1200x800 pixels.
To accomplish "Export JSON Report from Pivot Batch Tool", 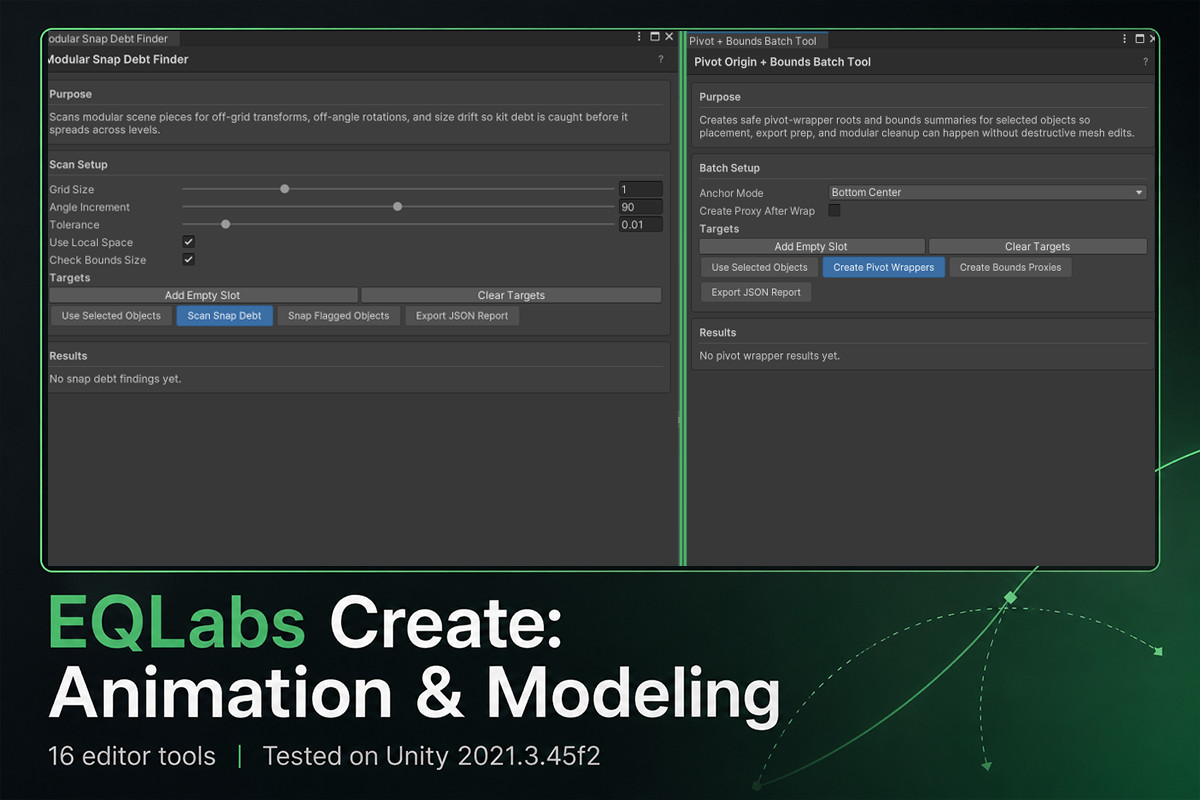I will [756, 292].
